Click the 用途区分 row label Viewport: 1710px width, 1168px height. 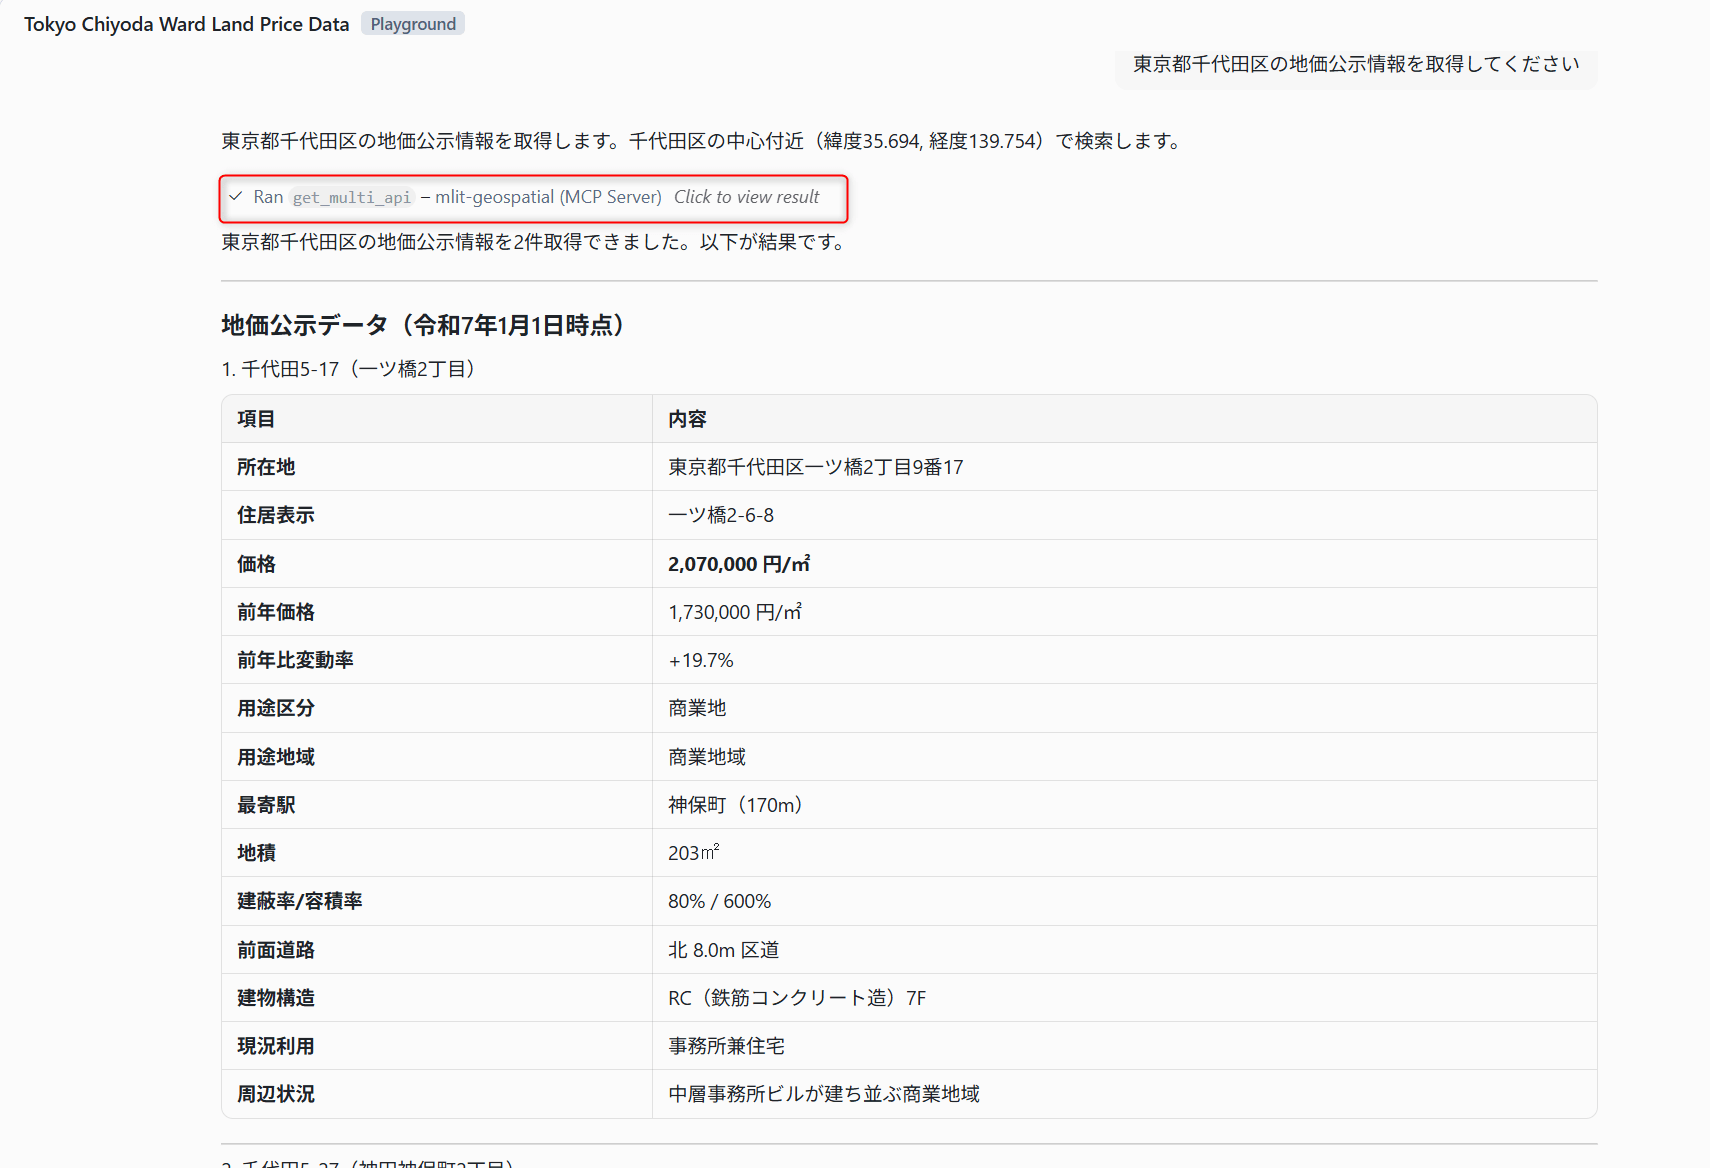pos(276,708)
